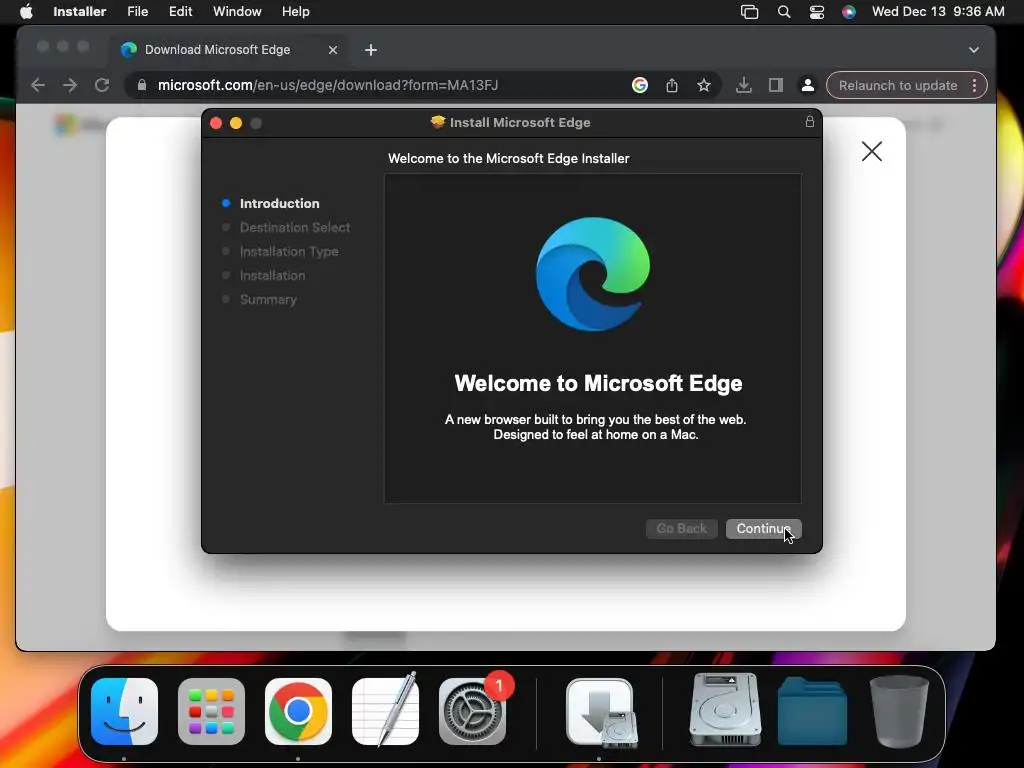Open the Window menu
1024x768 pixels.
point(237,12)
